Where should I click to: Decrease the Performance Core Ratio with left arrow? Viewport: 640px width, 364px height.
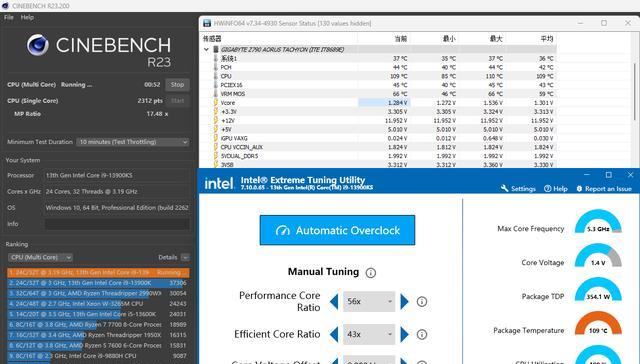tap(334, 302)
